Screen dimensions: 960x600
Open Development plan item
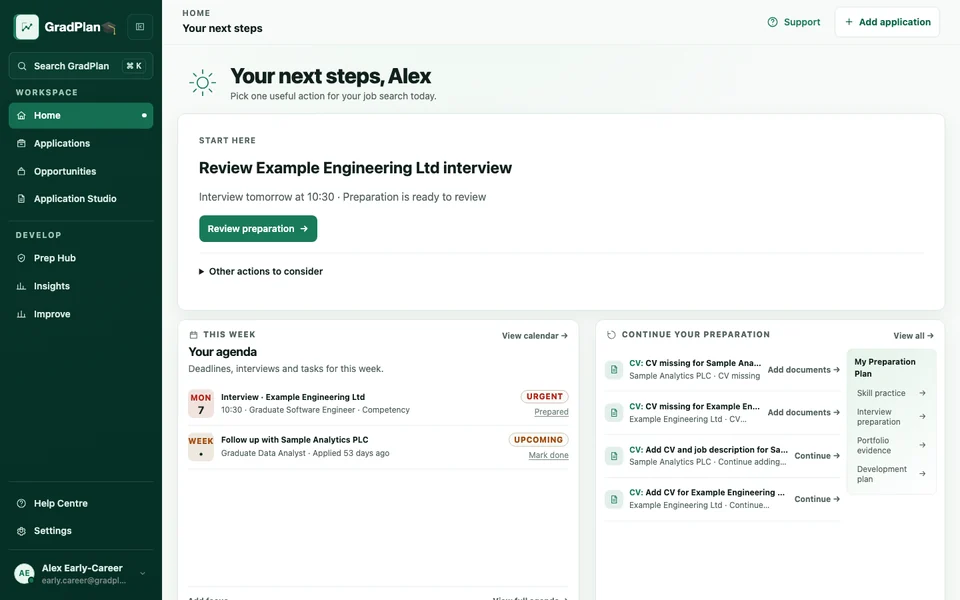[891, 474]
